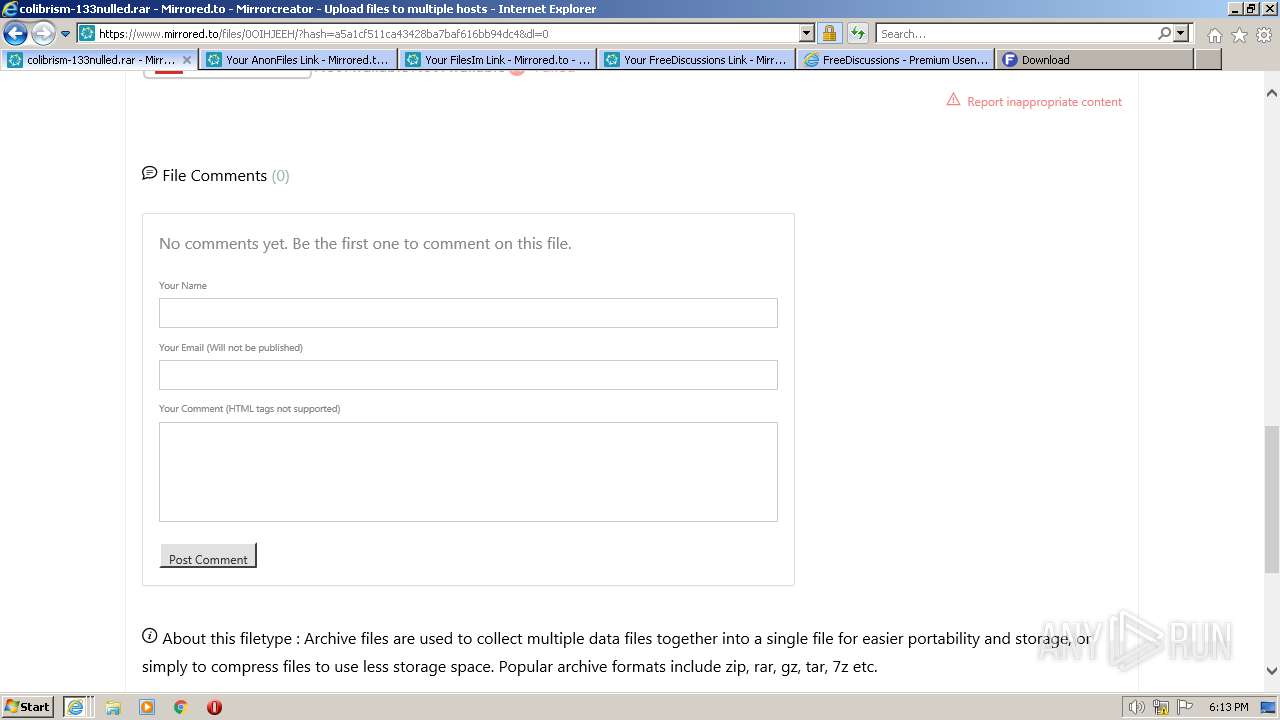Close the colibrism-133nulled.rar tab

186,60
